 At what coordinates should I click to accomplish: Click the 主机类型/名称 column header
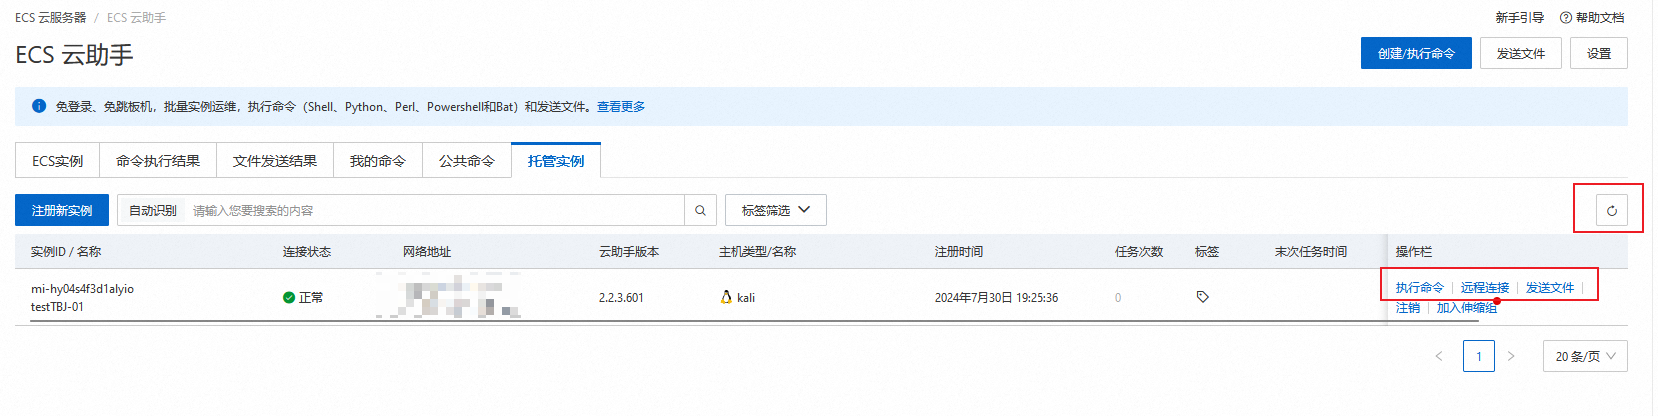[x=758, y=252]
